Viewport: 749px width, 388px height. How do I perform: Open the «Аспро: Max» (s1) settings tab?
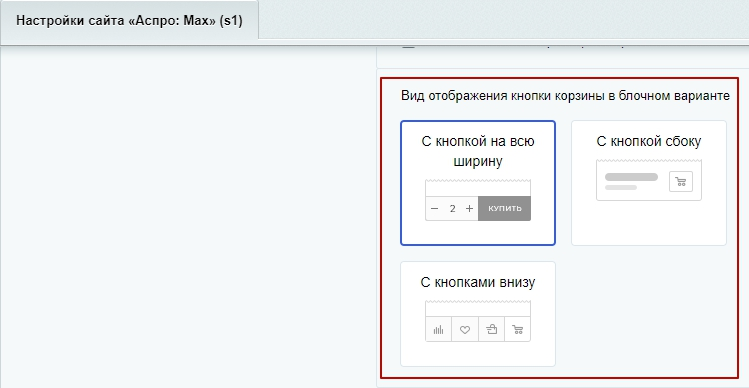pos(129,22)
